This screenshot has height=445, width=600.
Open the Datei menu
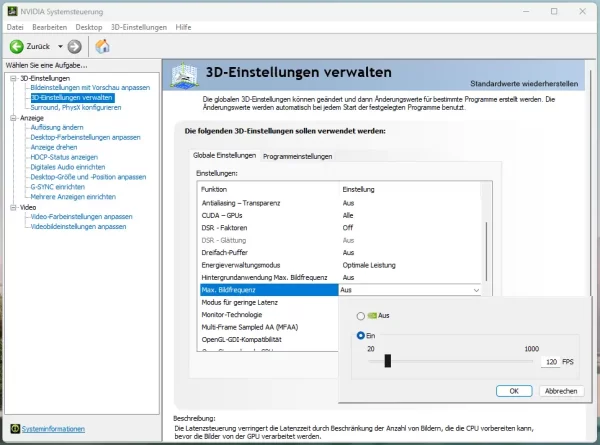click(x=15, y=27)
